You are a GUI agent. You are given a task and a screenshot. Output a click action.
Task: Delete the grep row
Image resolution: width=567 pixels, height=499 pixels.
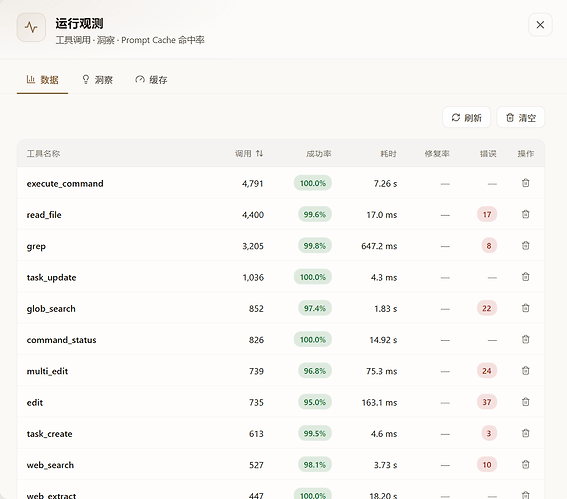[x=525, y=246]
